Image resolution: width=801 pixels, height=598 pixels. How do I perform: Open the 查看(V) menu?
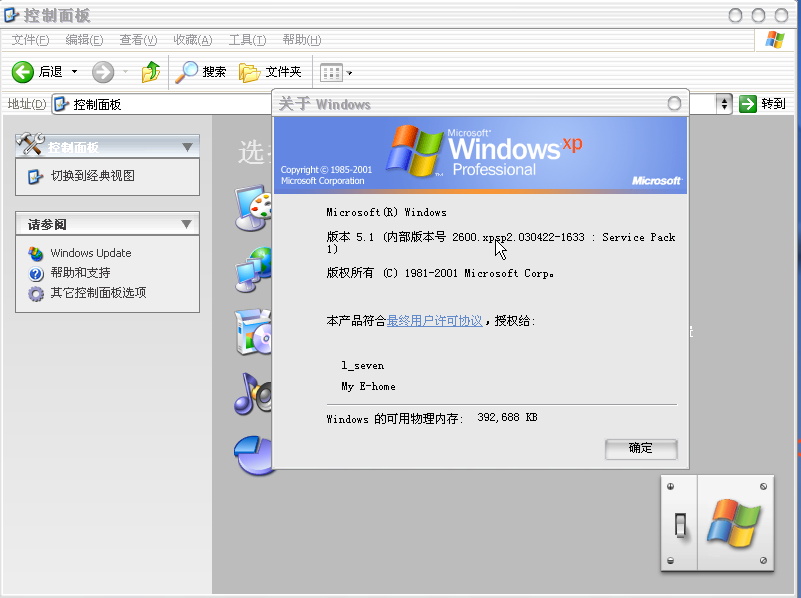pyautogui.click(x=138, y=40)
